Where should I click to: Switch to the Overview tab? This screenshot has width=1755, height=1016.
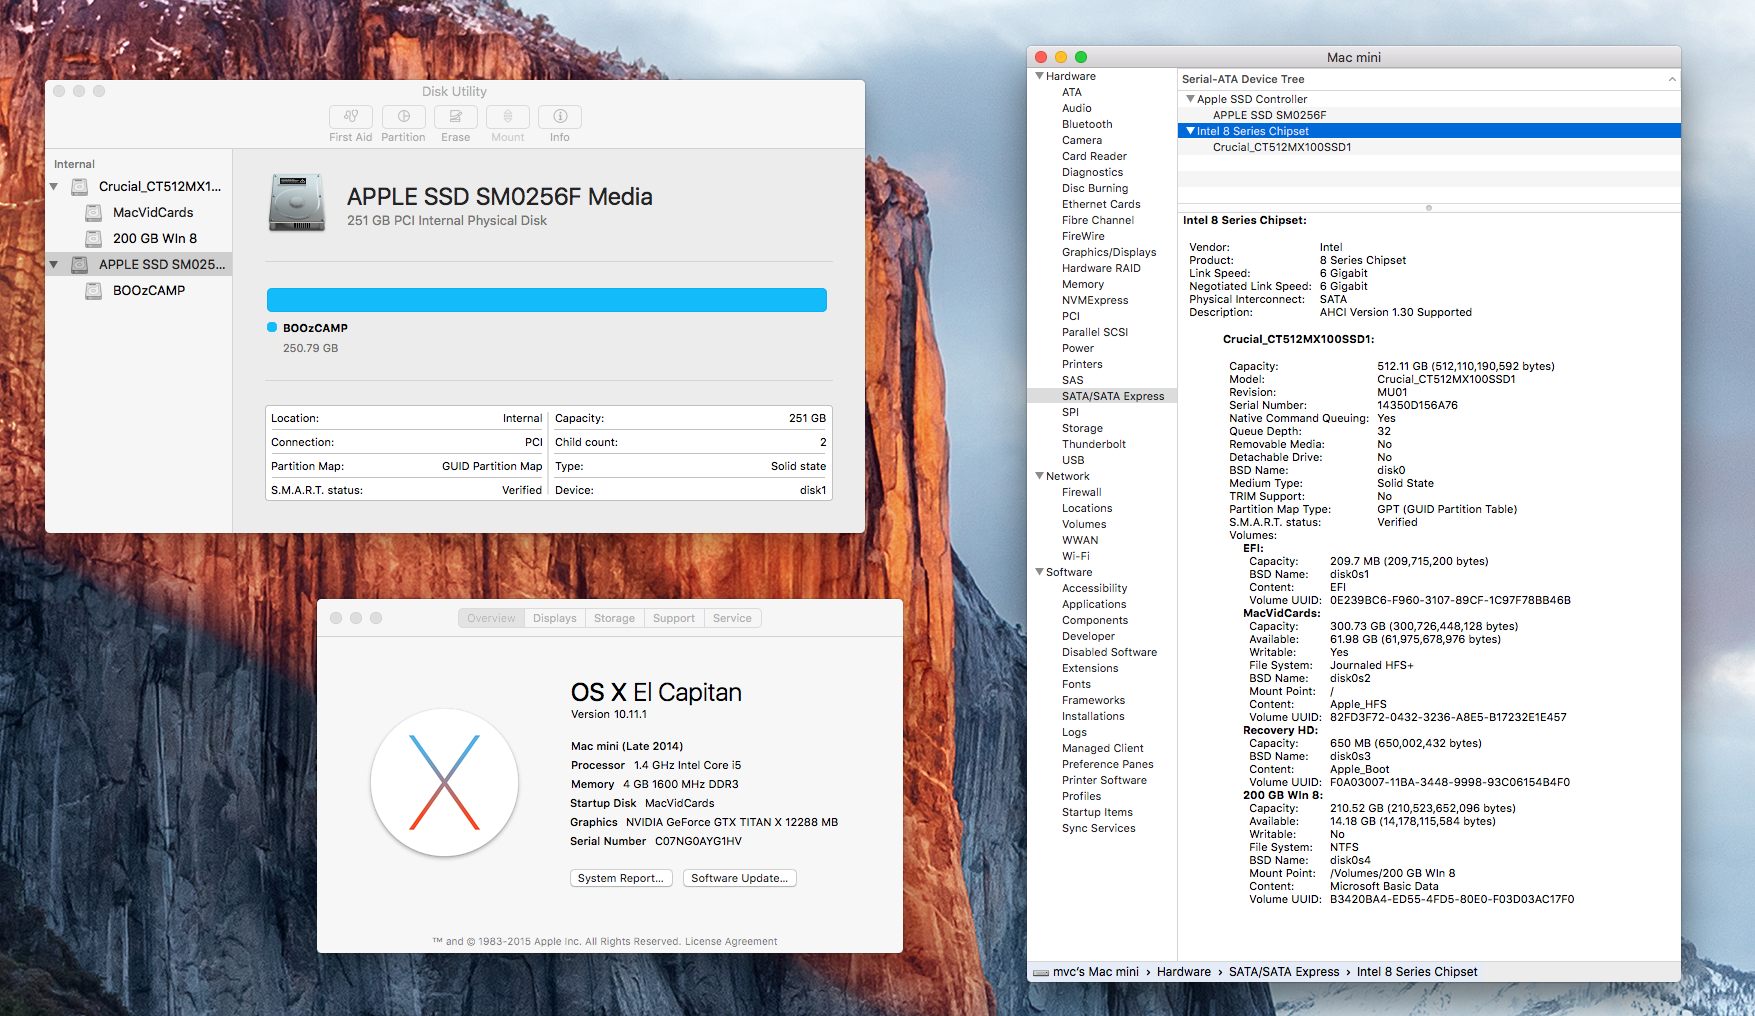tap(491, 618)
